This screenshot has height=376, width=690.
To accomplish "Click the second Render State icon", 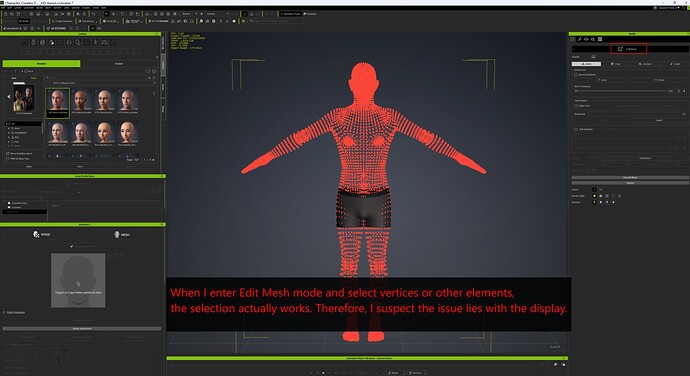I will (x=601, y=195).
